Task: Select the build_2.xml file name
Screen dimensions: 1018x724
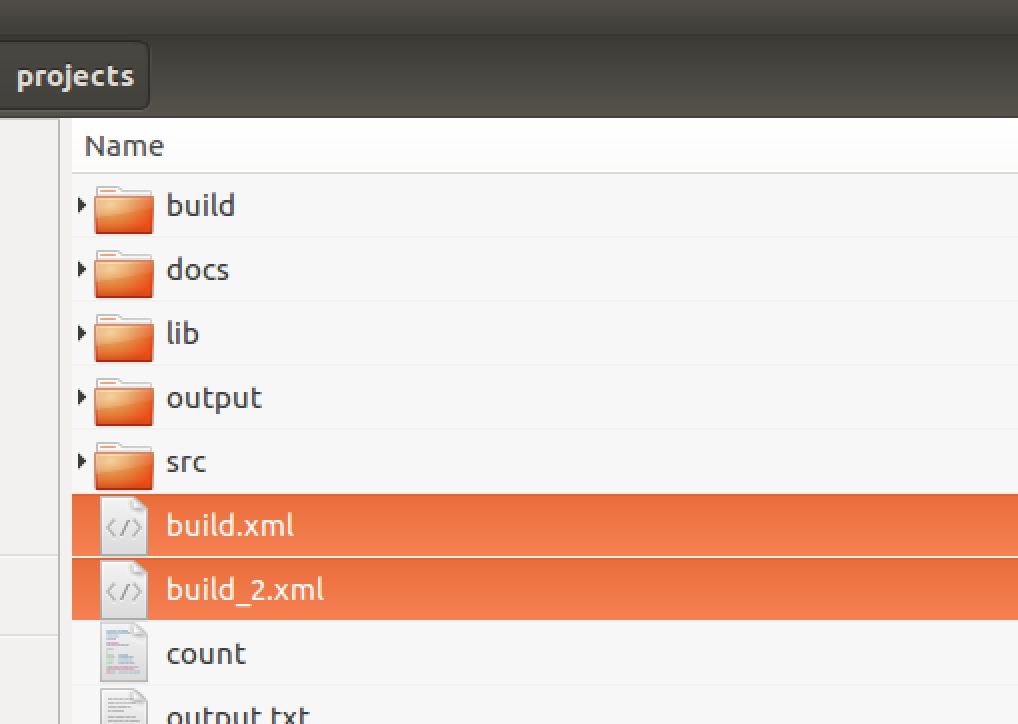Action: pyautogui.click(x=245, y=590)
